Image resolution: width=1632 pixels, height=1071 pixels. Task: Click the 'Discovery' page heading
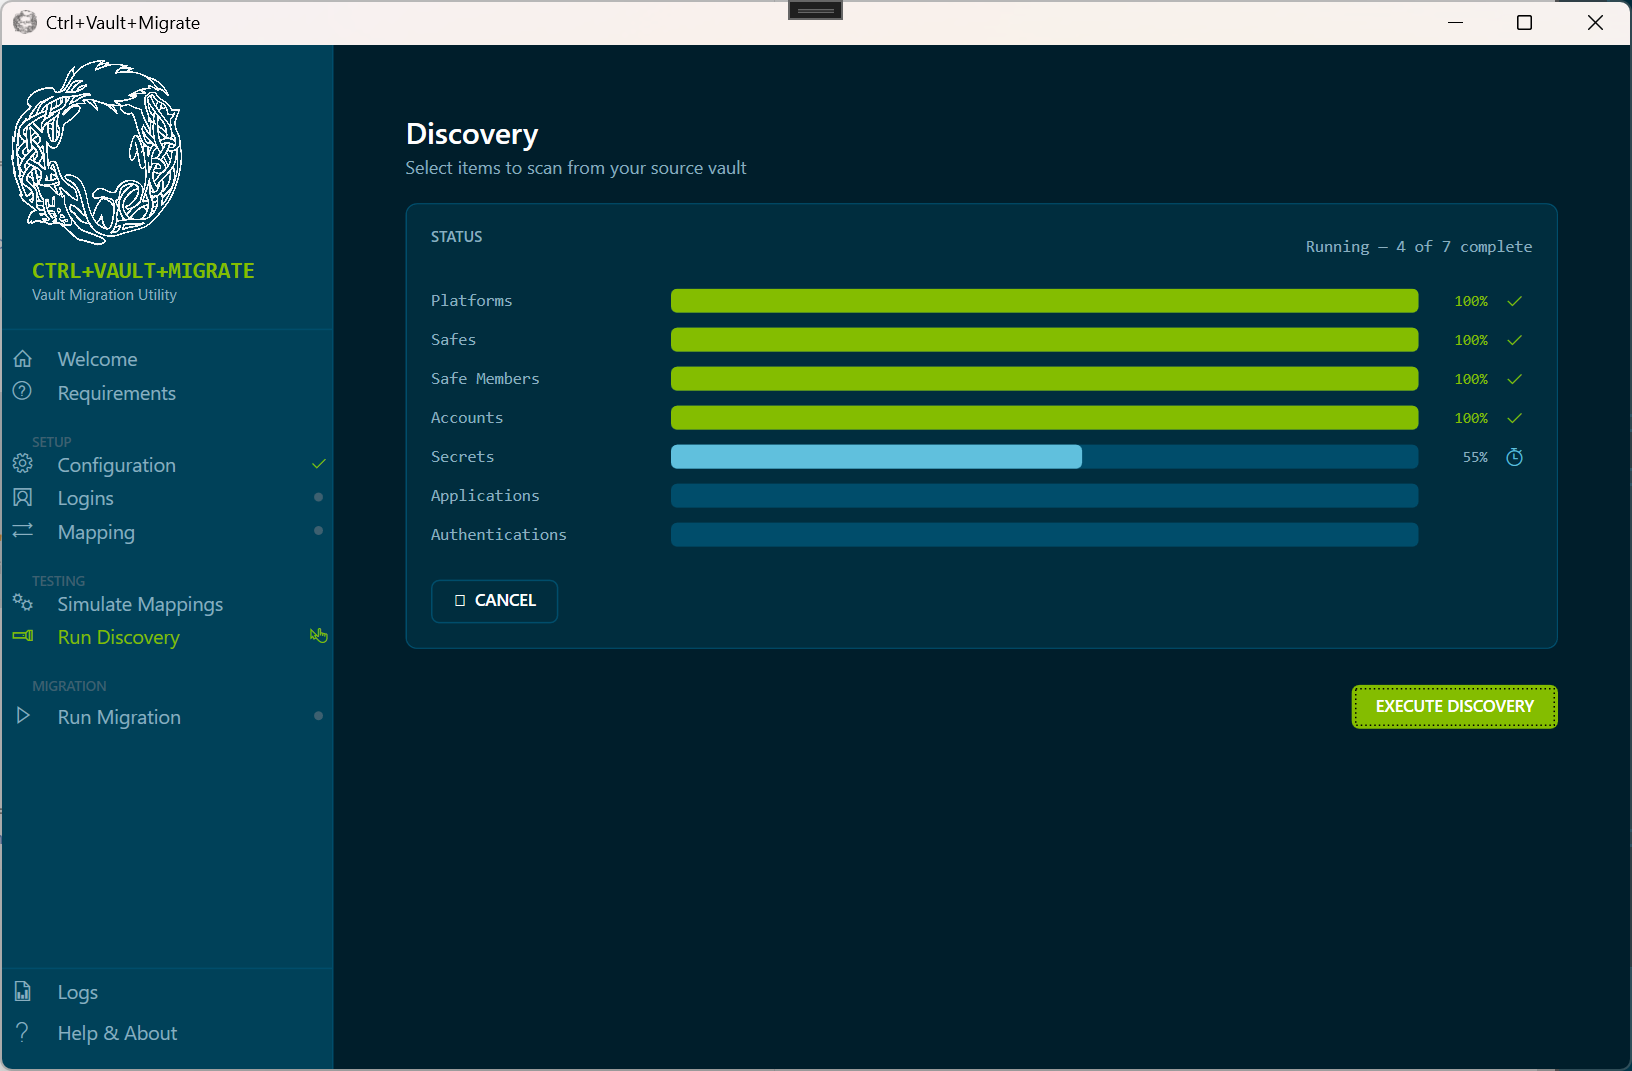click(x=472, y=135)
